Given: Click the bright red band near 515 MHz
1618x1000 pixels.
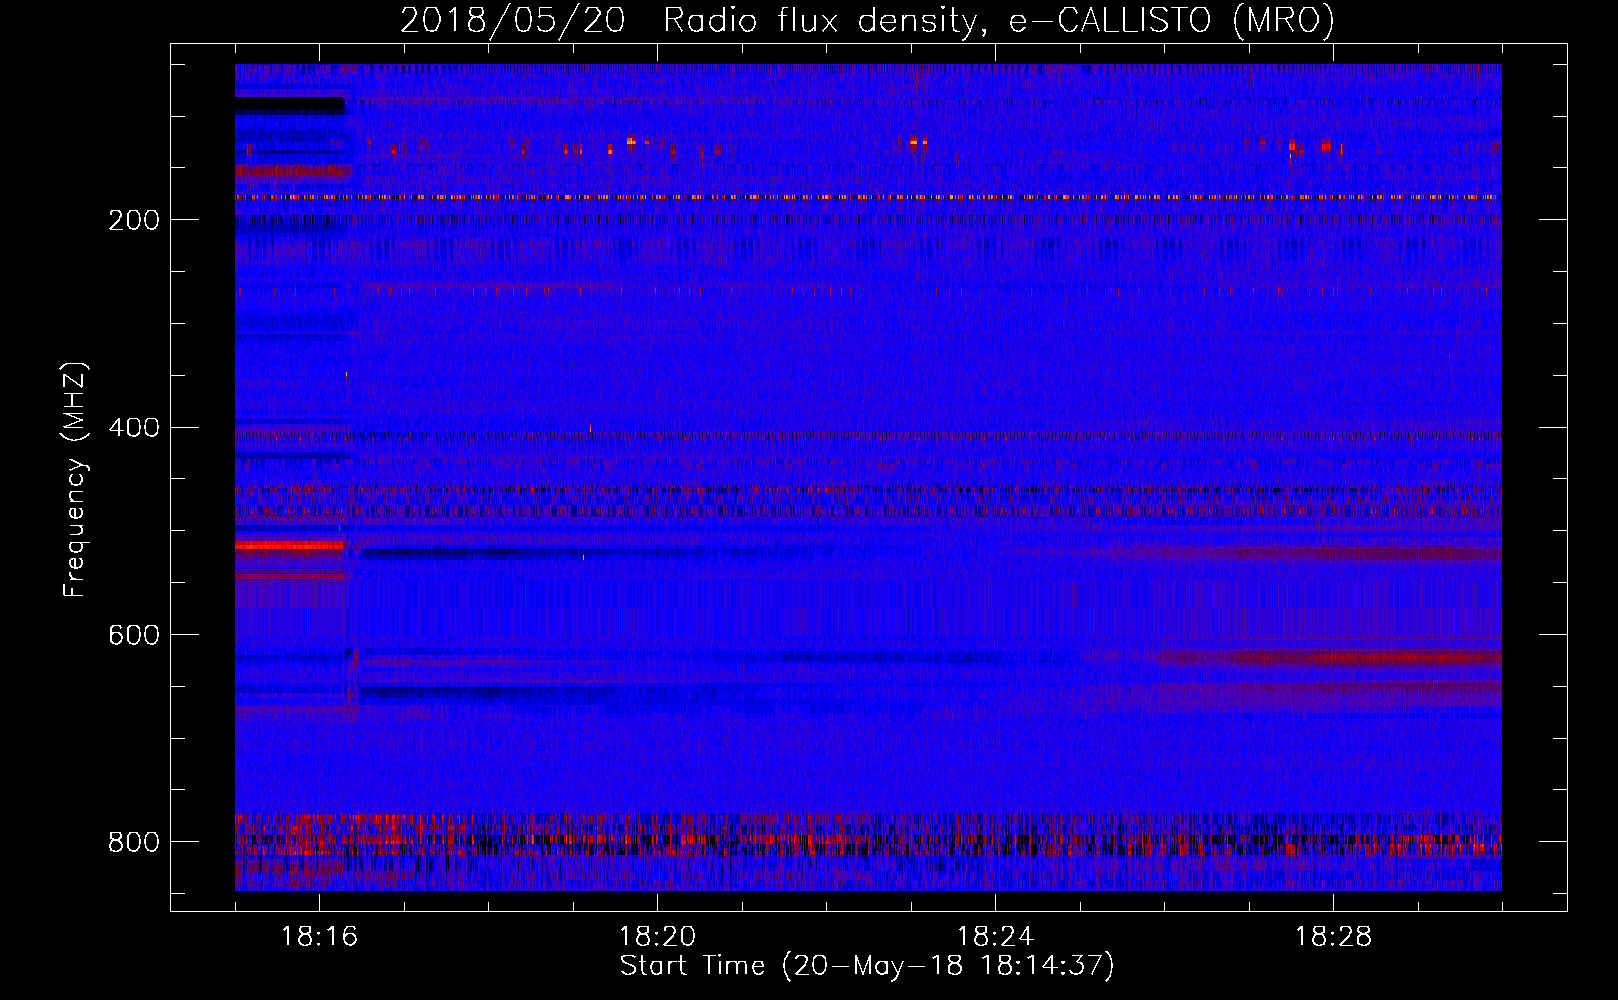Looking at the screenshot, I should point(290,546).
